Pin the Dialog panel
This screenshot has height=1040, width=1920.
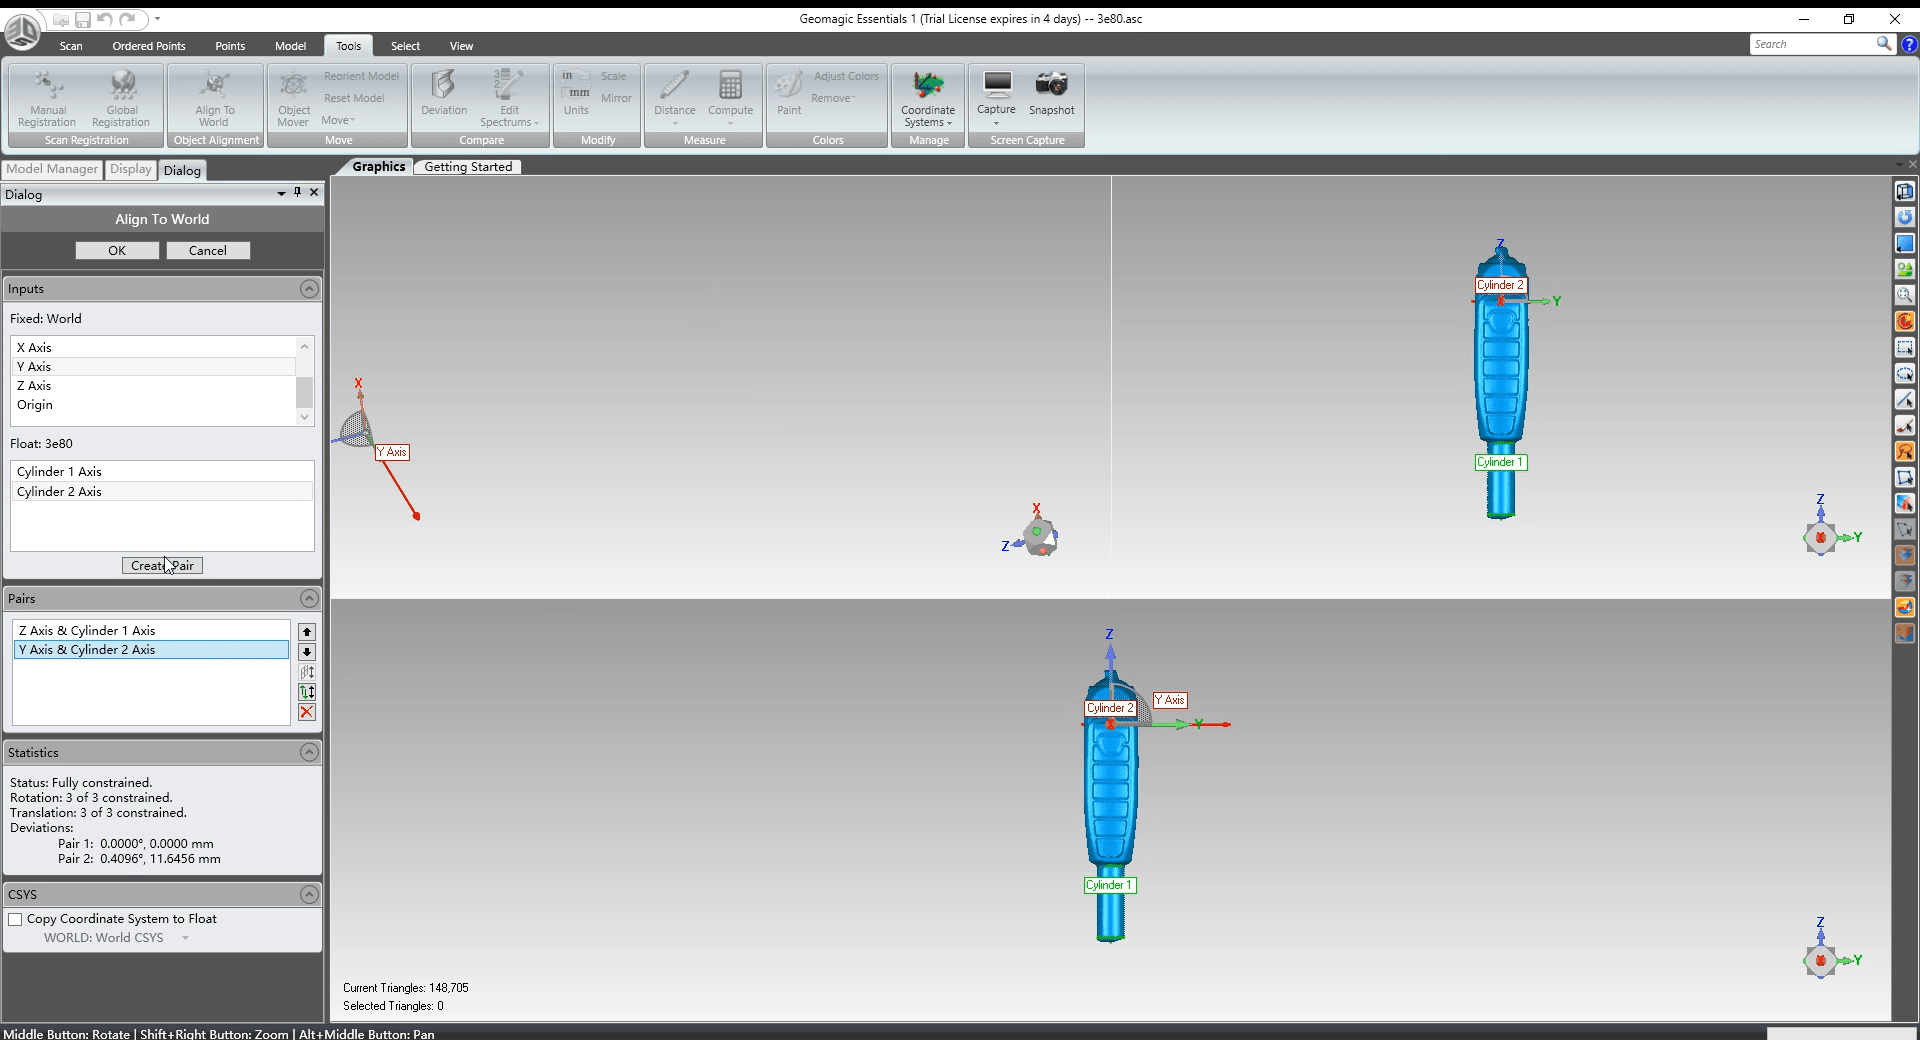(x=297, y=192)
